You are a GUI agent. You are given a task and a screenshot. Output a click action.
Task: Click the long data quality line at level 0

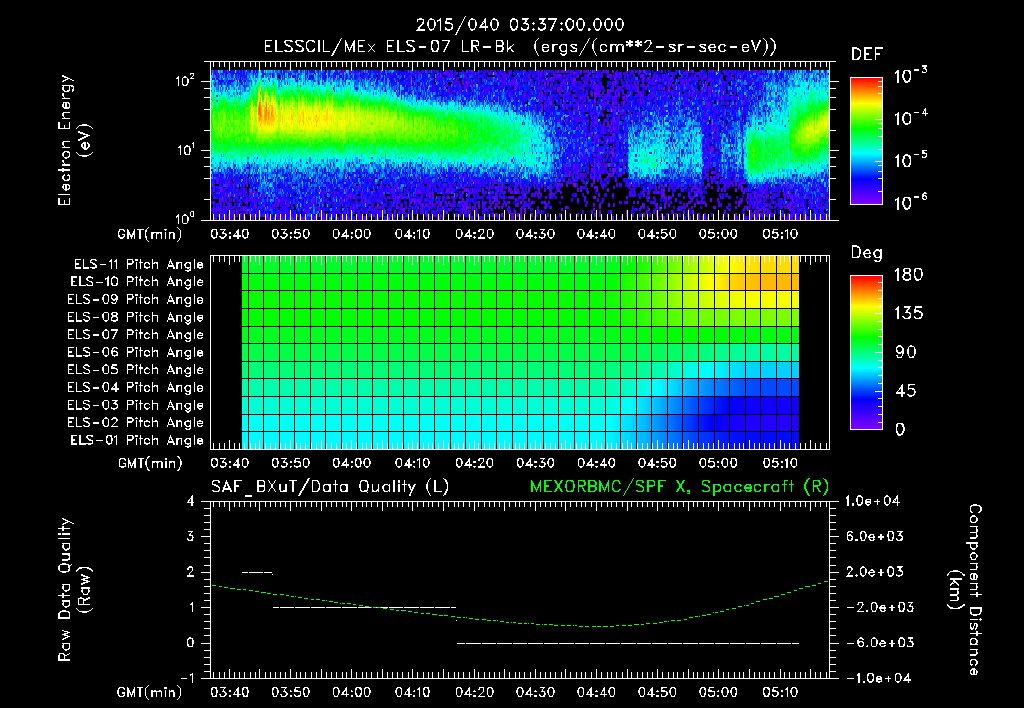tap(628, 643)
